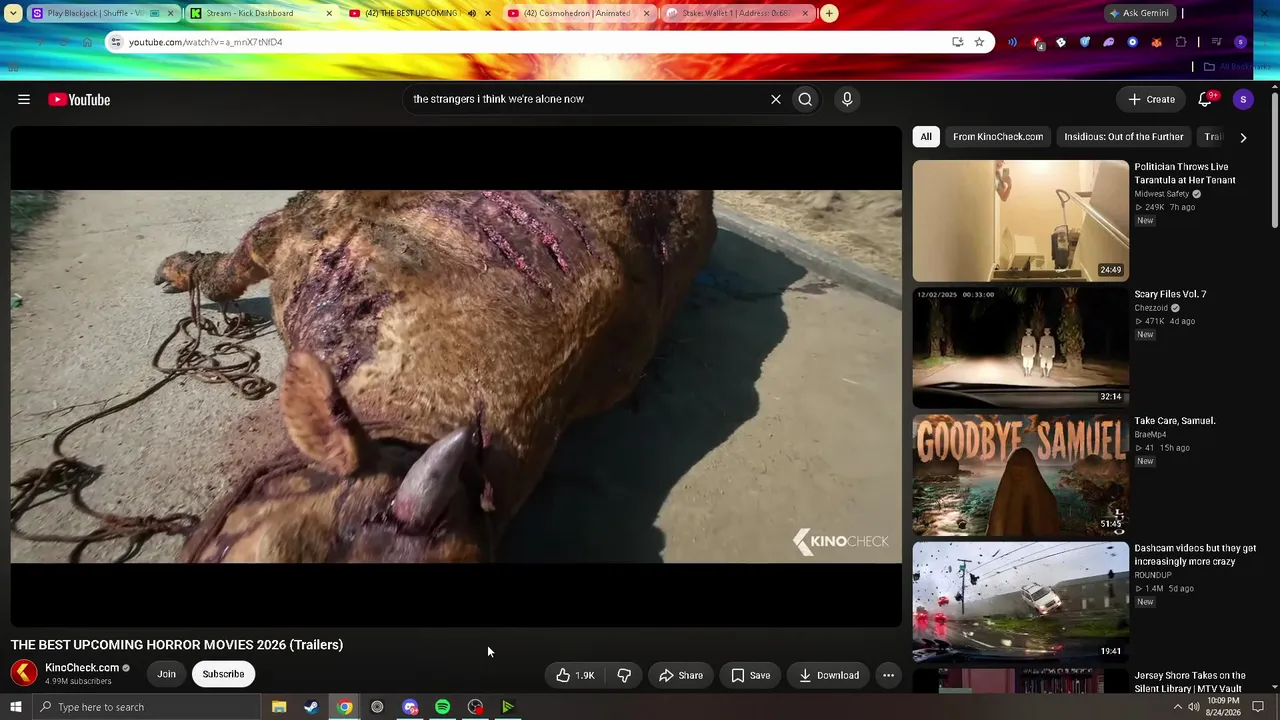Download the video
1280x720 pixels.
click(829, 675)
